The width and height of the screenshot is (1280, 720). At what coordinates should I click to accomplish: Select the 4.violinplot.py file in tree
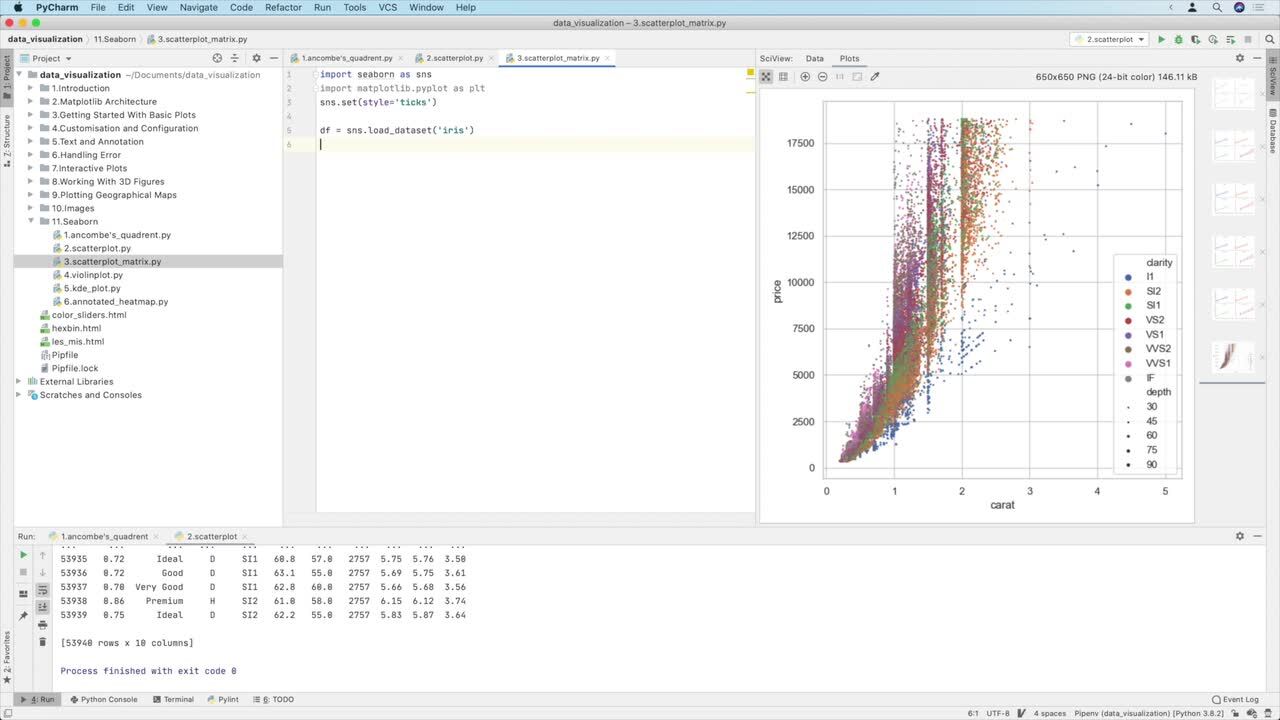click(93, 275)
